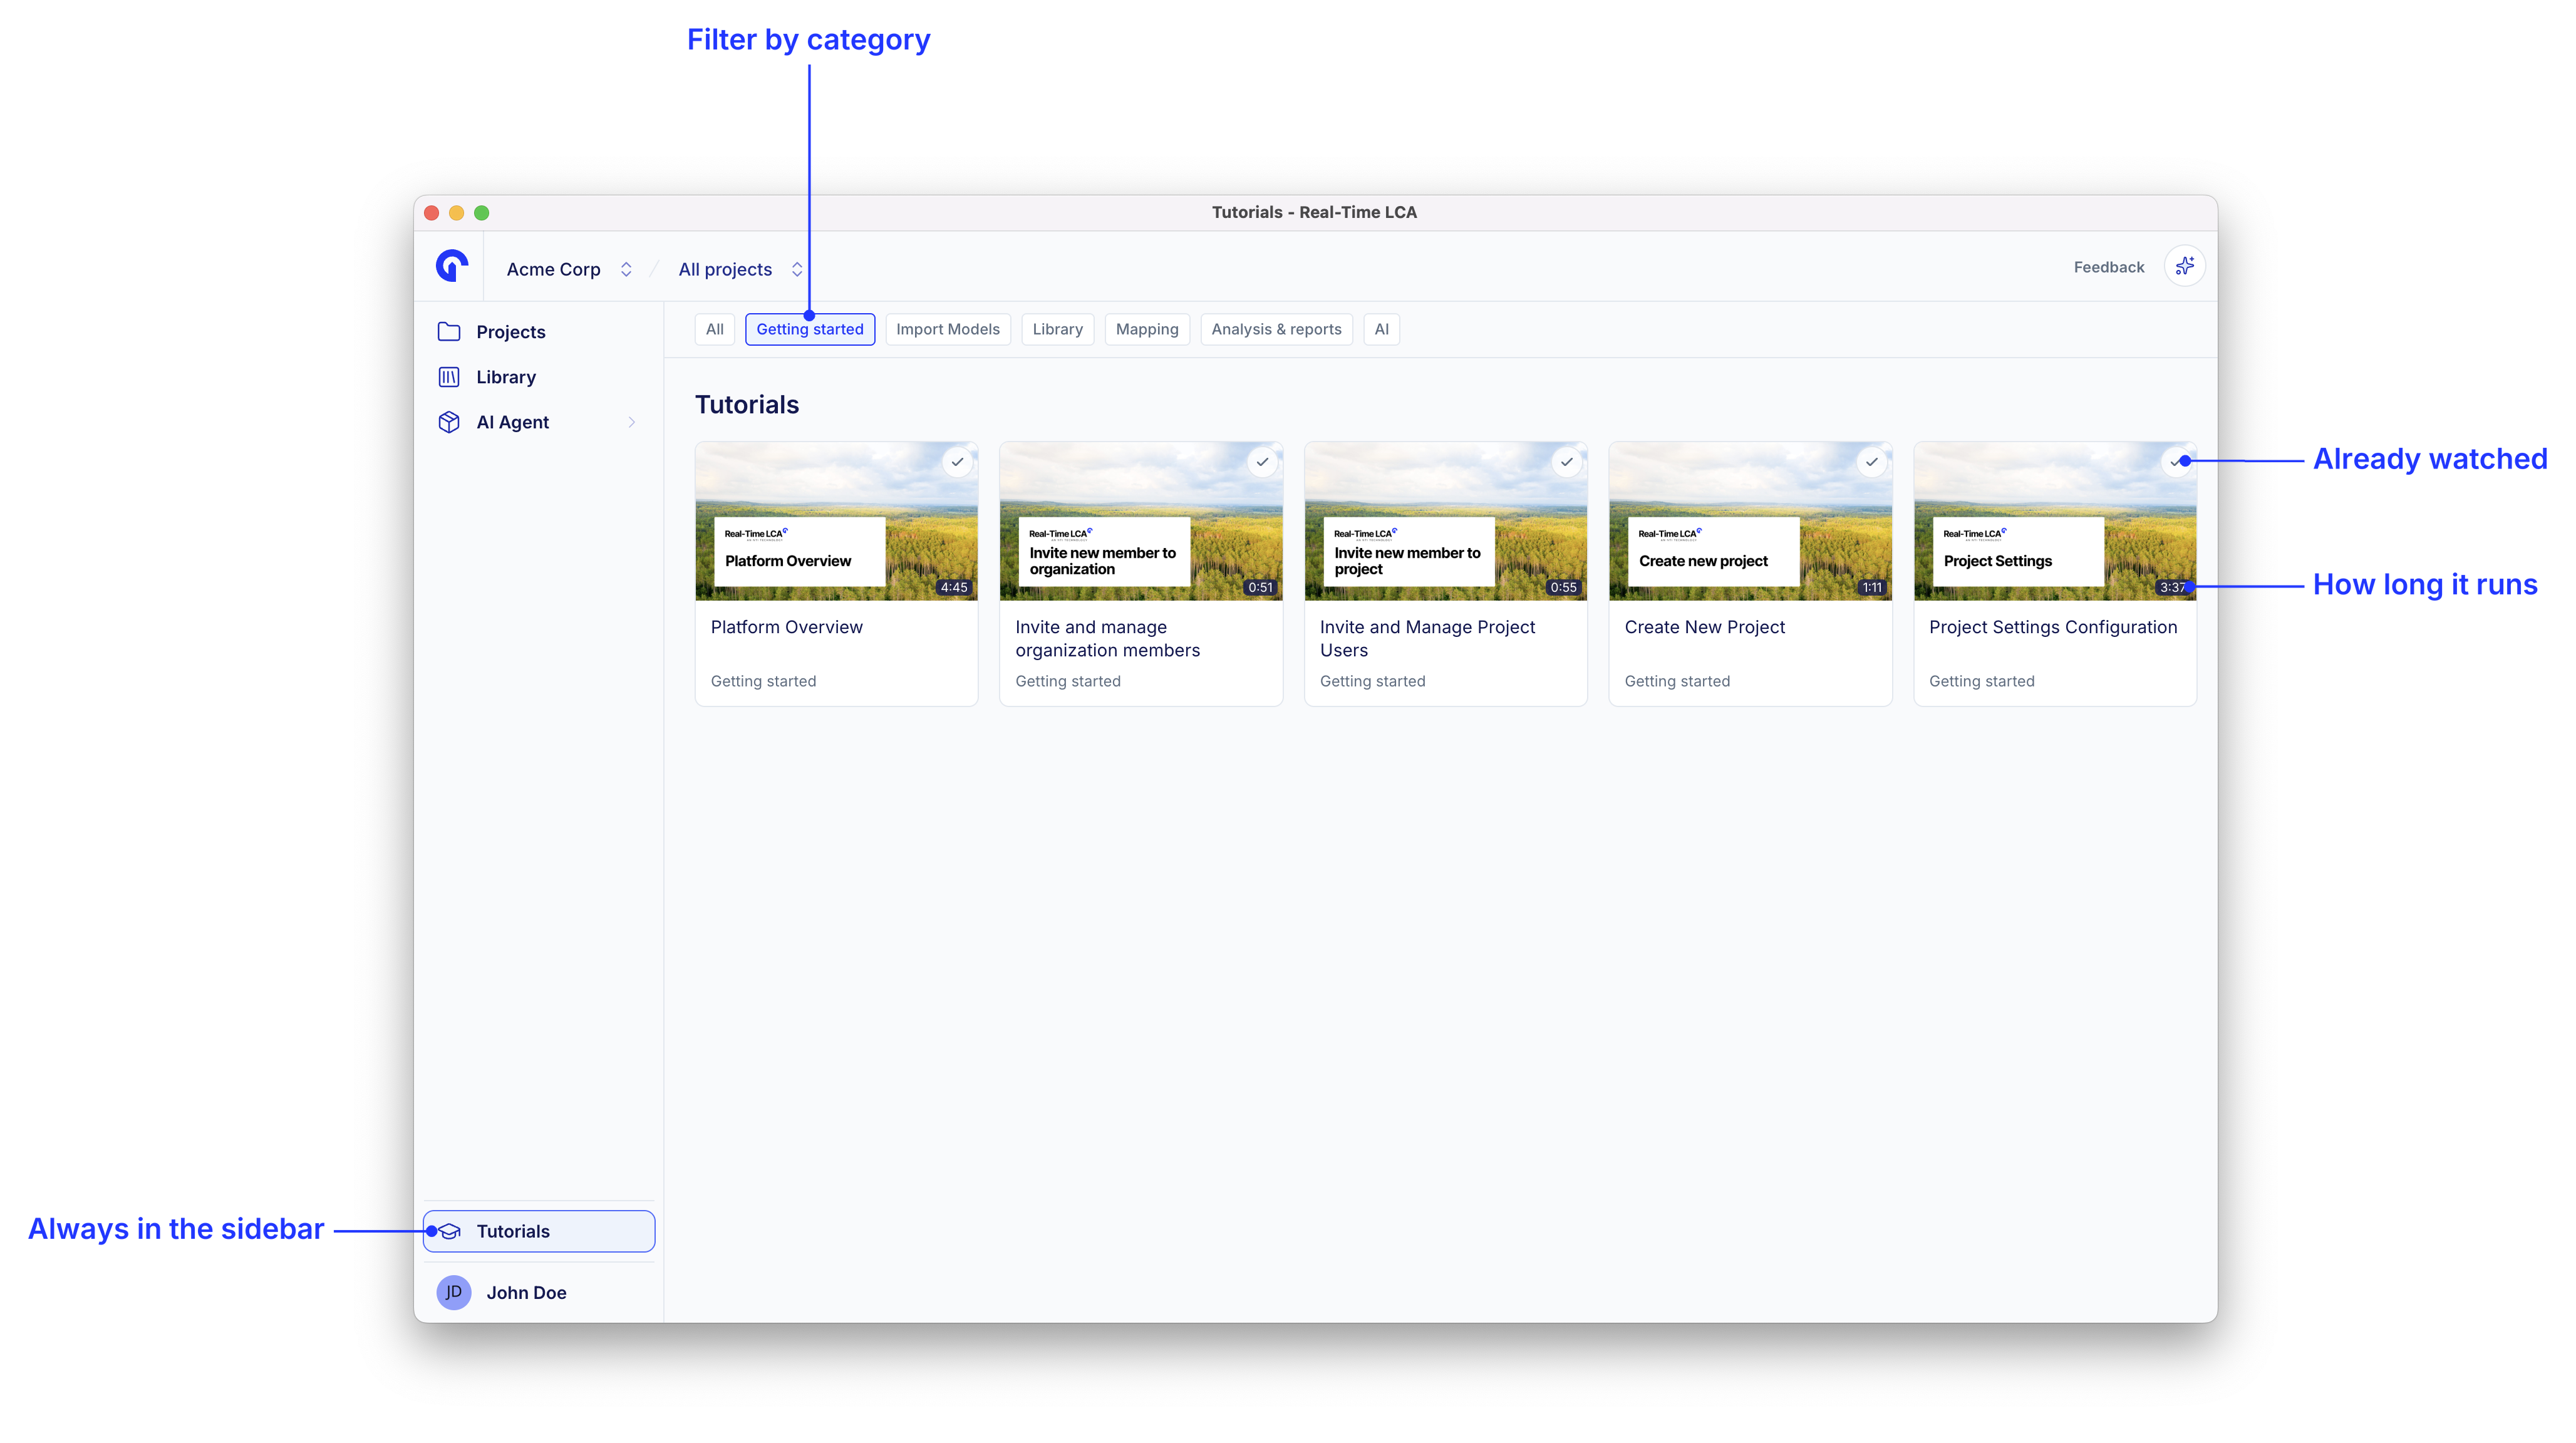
Task: Click the Create New Project card title
Action: (1705, 627)
